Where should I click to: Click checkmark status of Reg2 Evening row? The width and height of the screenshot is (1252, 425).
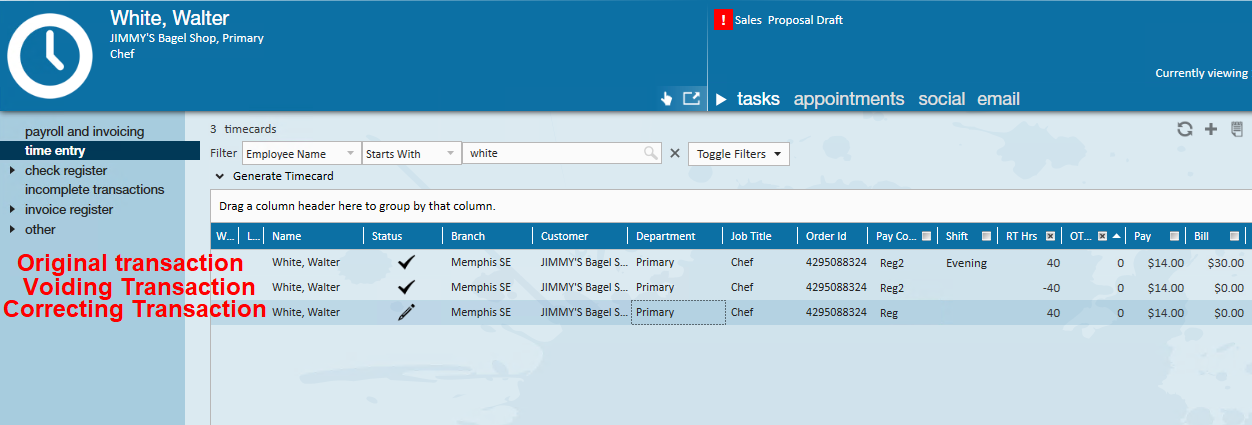tap(406, 263)
